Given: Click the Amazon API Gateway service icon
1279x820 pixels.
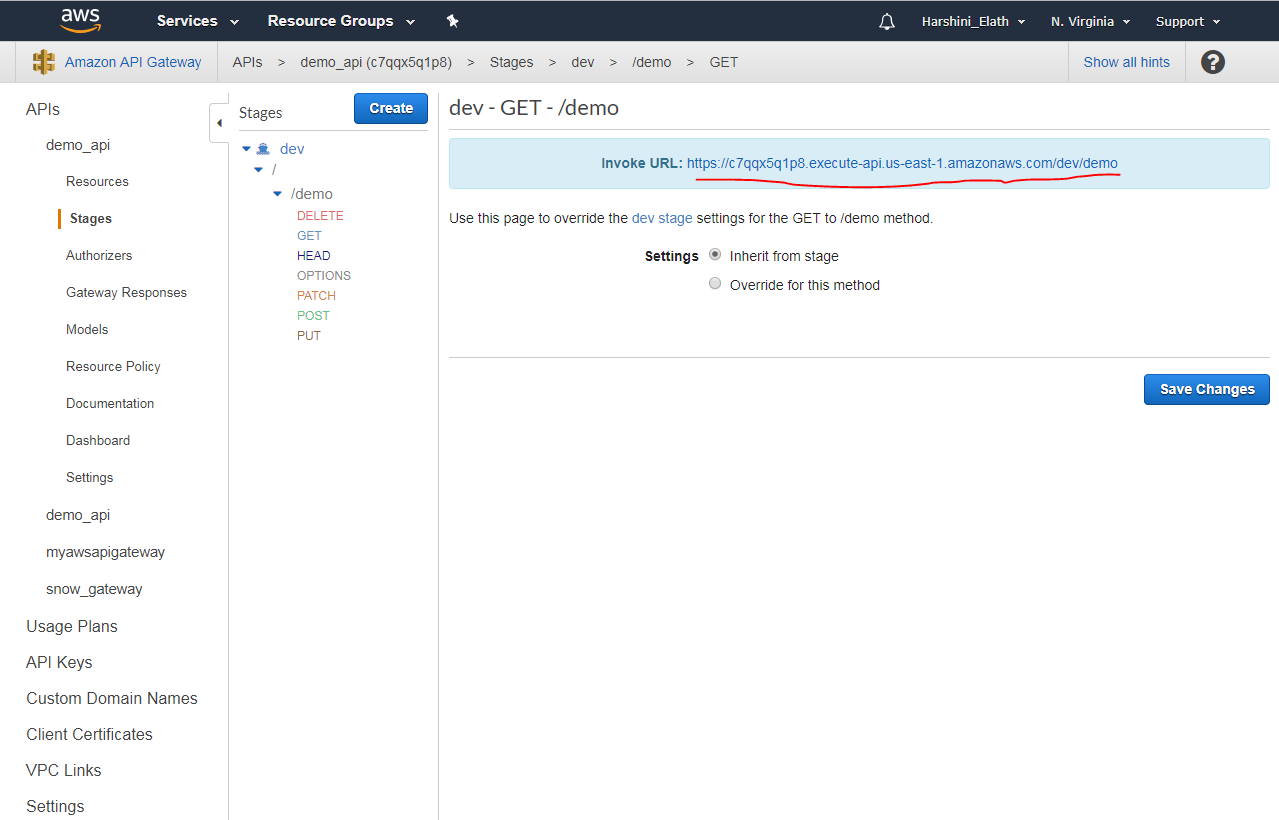Looking at the screenshot, I should point(44,61).
